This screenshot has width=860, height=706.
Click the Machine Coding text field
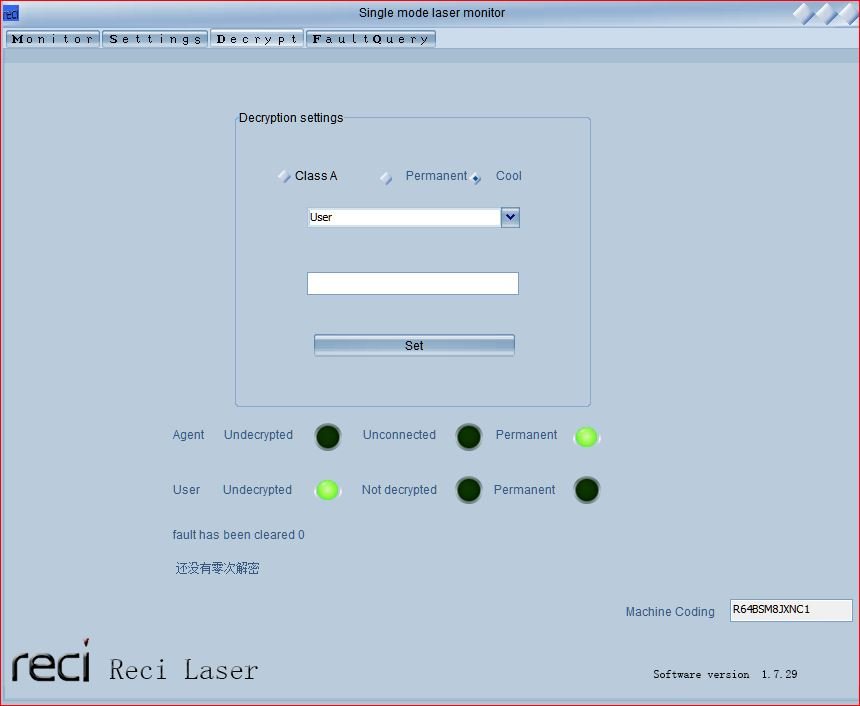click(790, 610)
